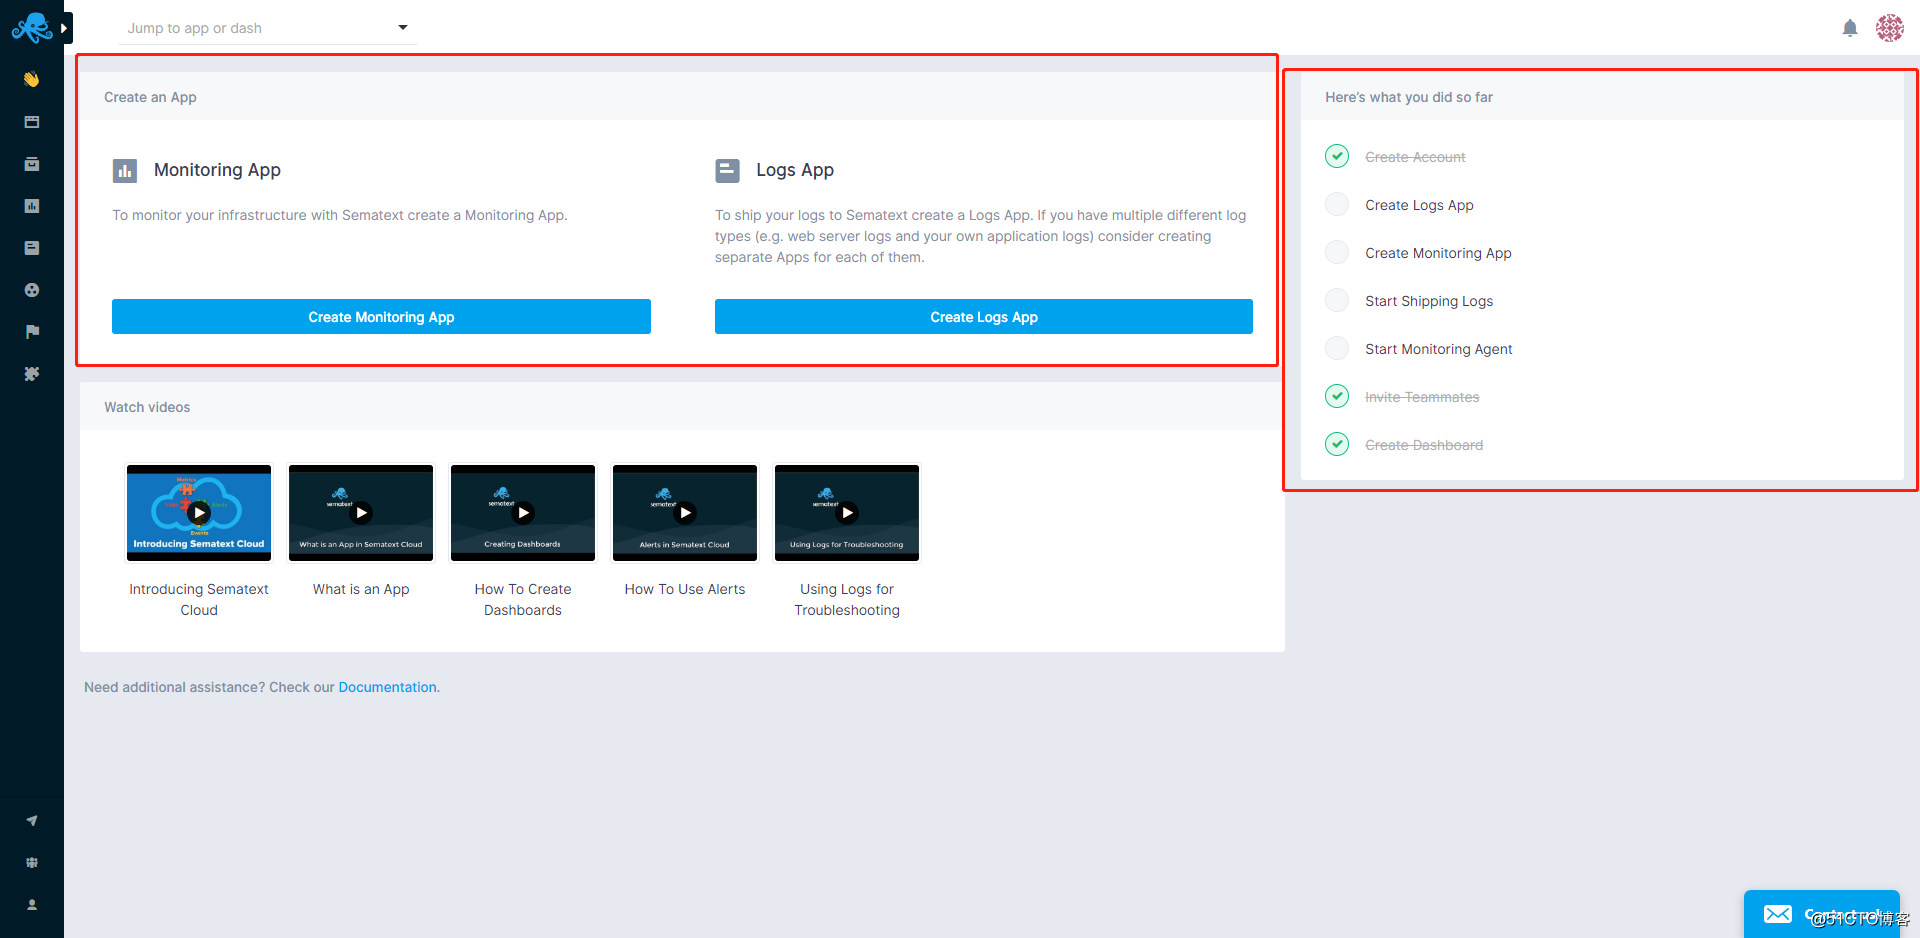Click the Start Shipping Logs checklist text
The height and width of the screenshot is (938, 1920).
tap(1429, 301)
